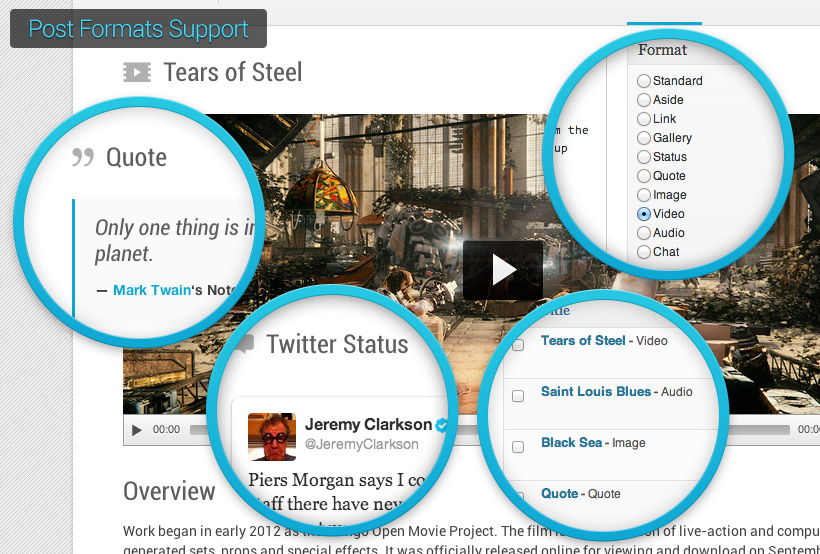This screenshot has height=554, width=820.
Task: Click the Post Formats Support label
Action: (x=138, y=29)
